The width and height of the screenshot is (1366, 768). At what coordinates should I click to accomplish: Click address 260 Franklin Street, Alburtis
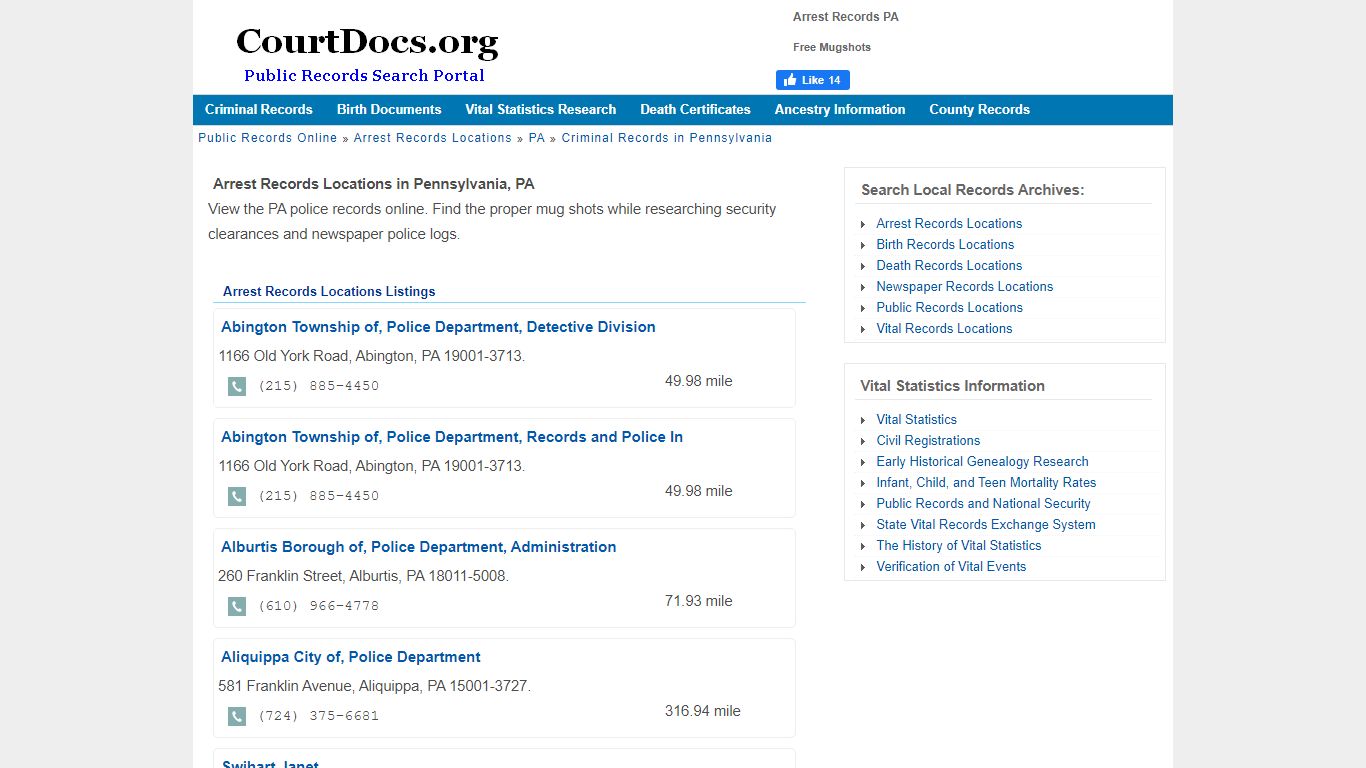pos(363,576)
